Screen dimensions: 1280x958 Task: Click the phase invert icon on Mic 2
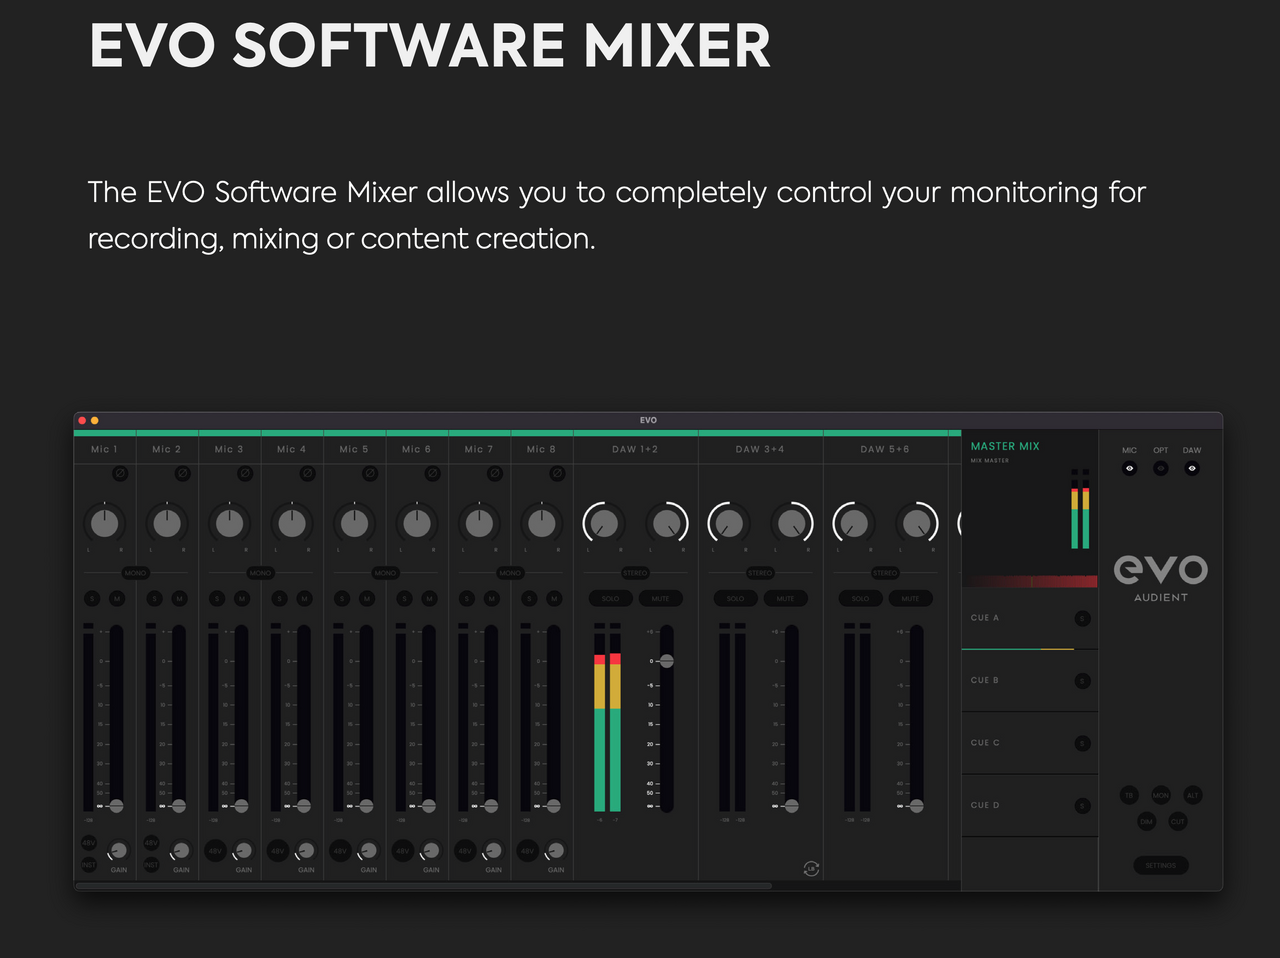(x=182, y=473)
